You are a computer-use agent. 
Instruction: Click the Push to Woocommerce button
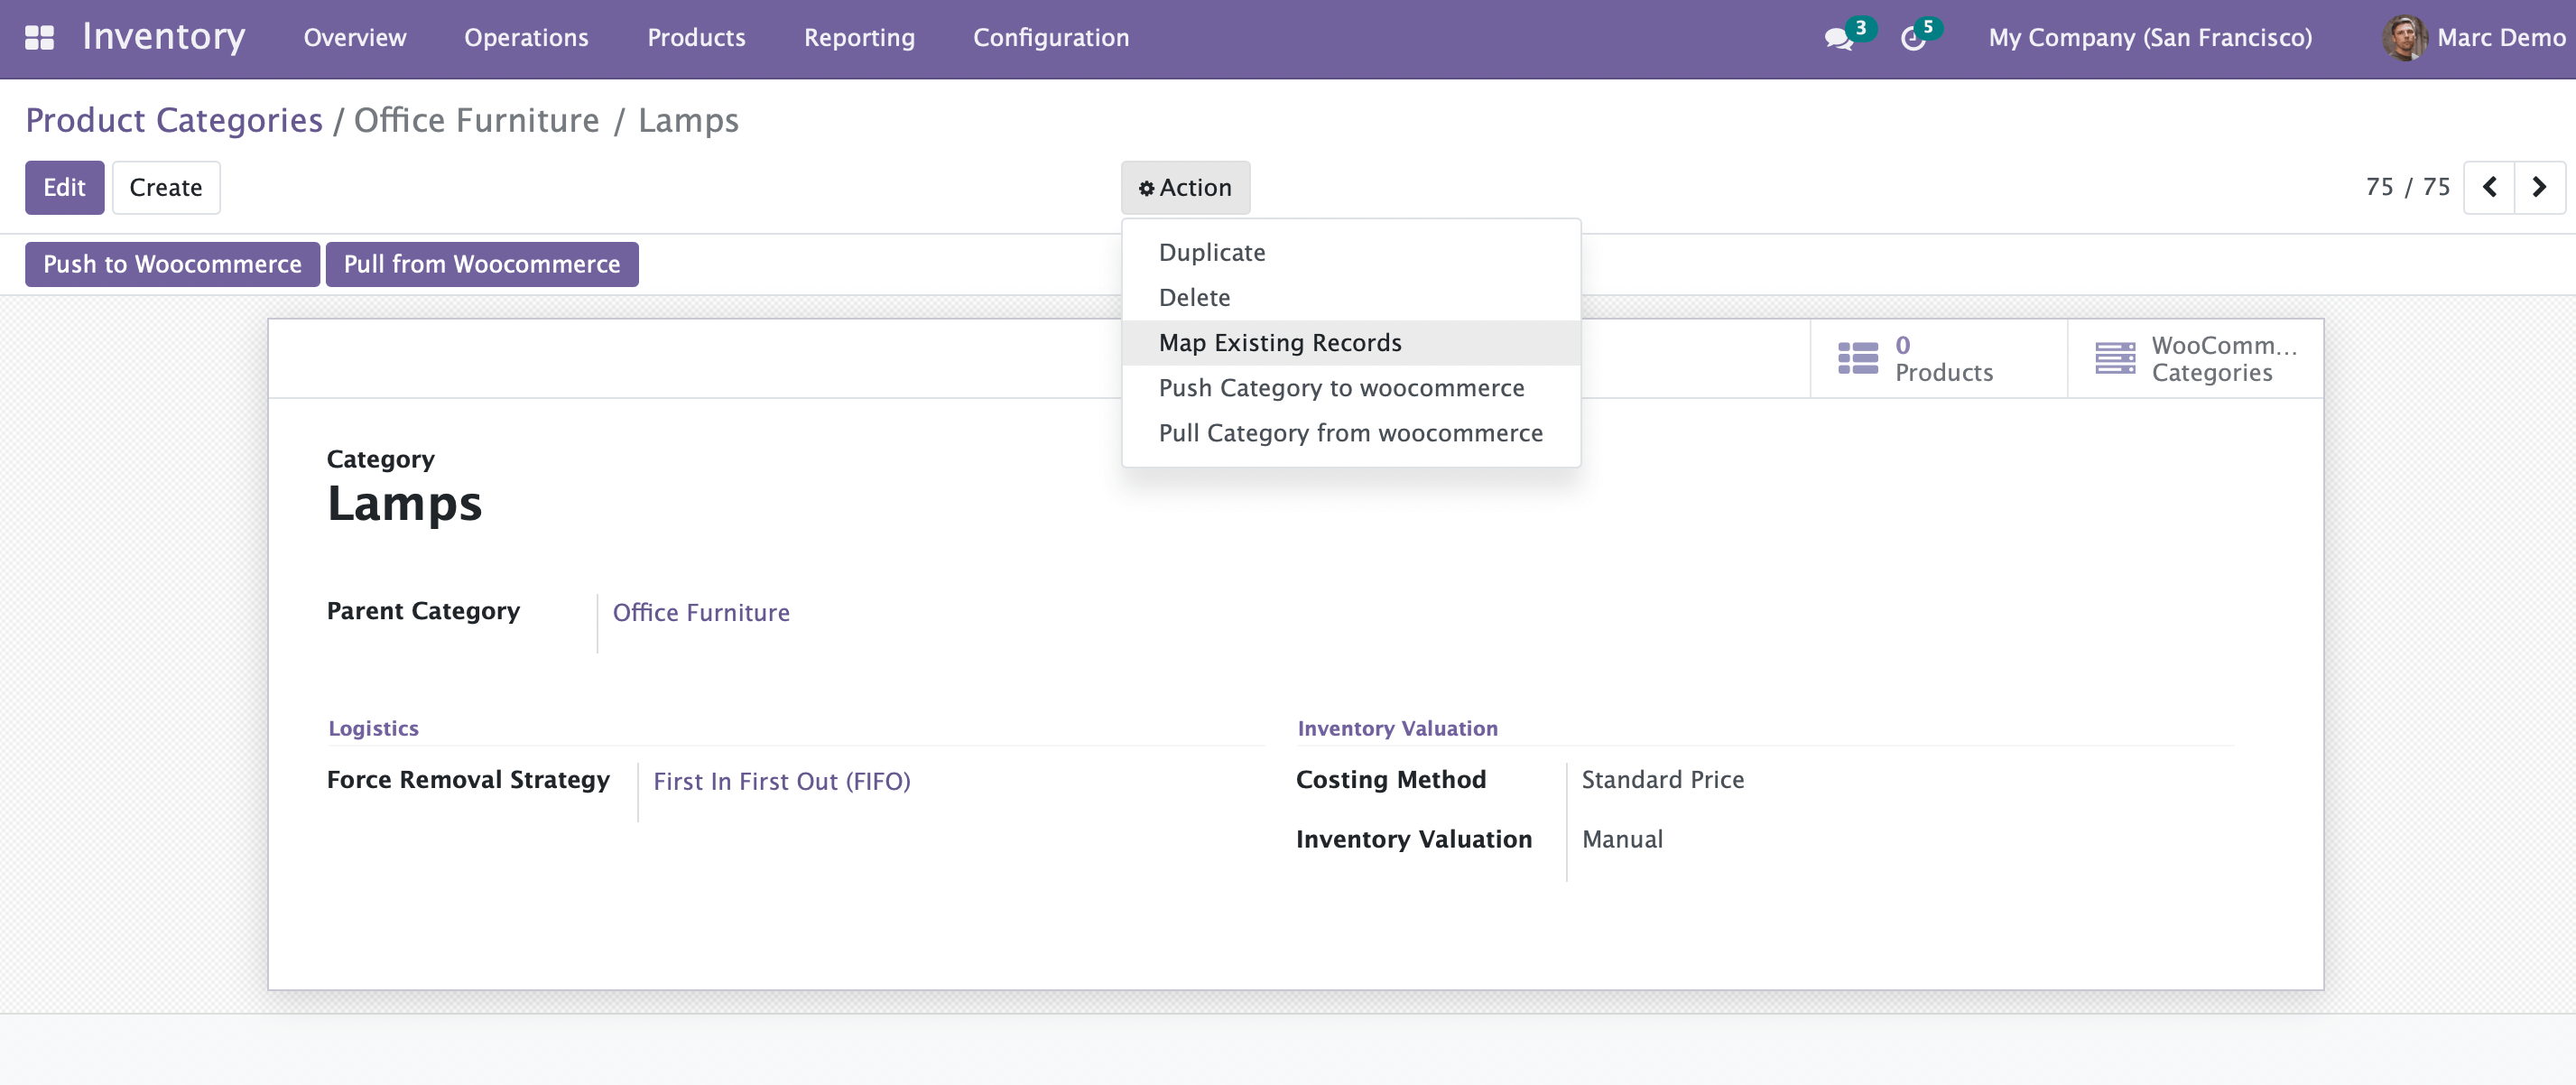pos(172,264)
